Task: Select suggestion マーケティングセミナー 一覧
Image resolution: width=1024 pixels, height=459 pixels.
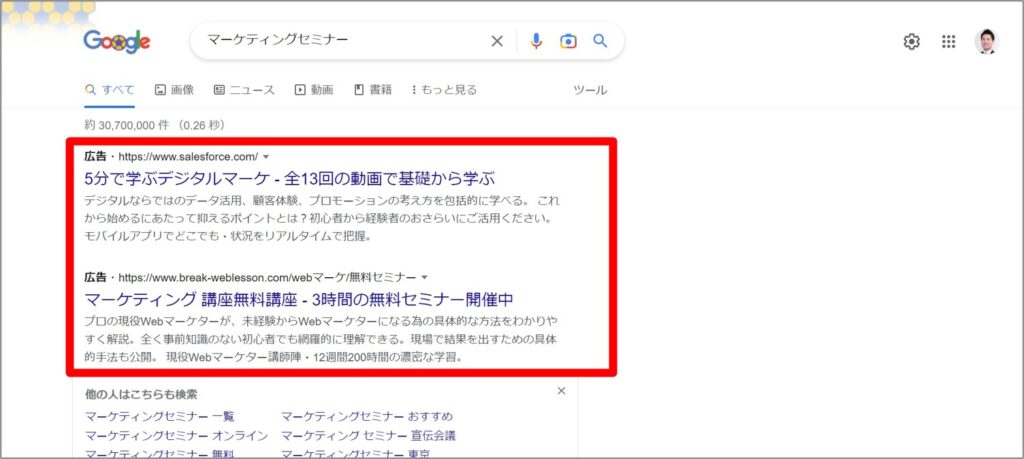Action: [159, 417]
